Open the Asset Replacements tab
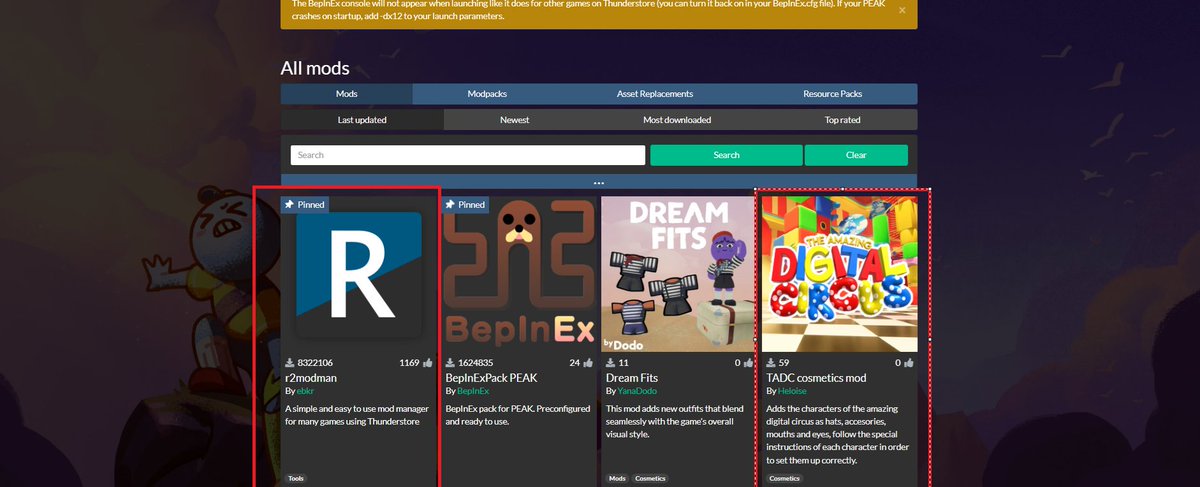This screenshot has width=1200, height=487. (655, 94)
